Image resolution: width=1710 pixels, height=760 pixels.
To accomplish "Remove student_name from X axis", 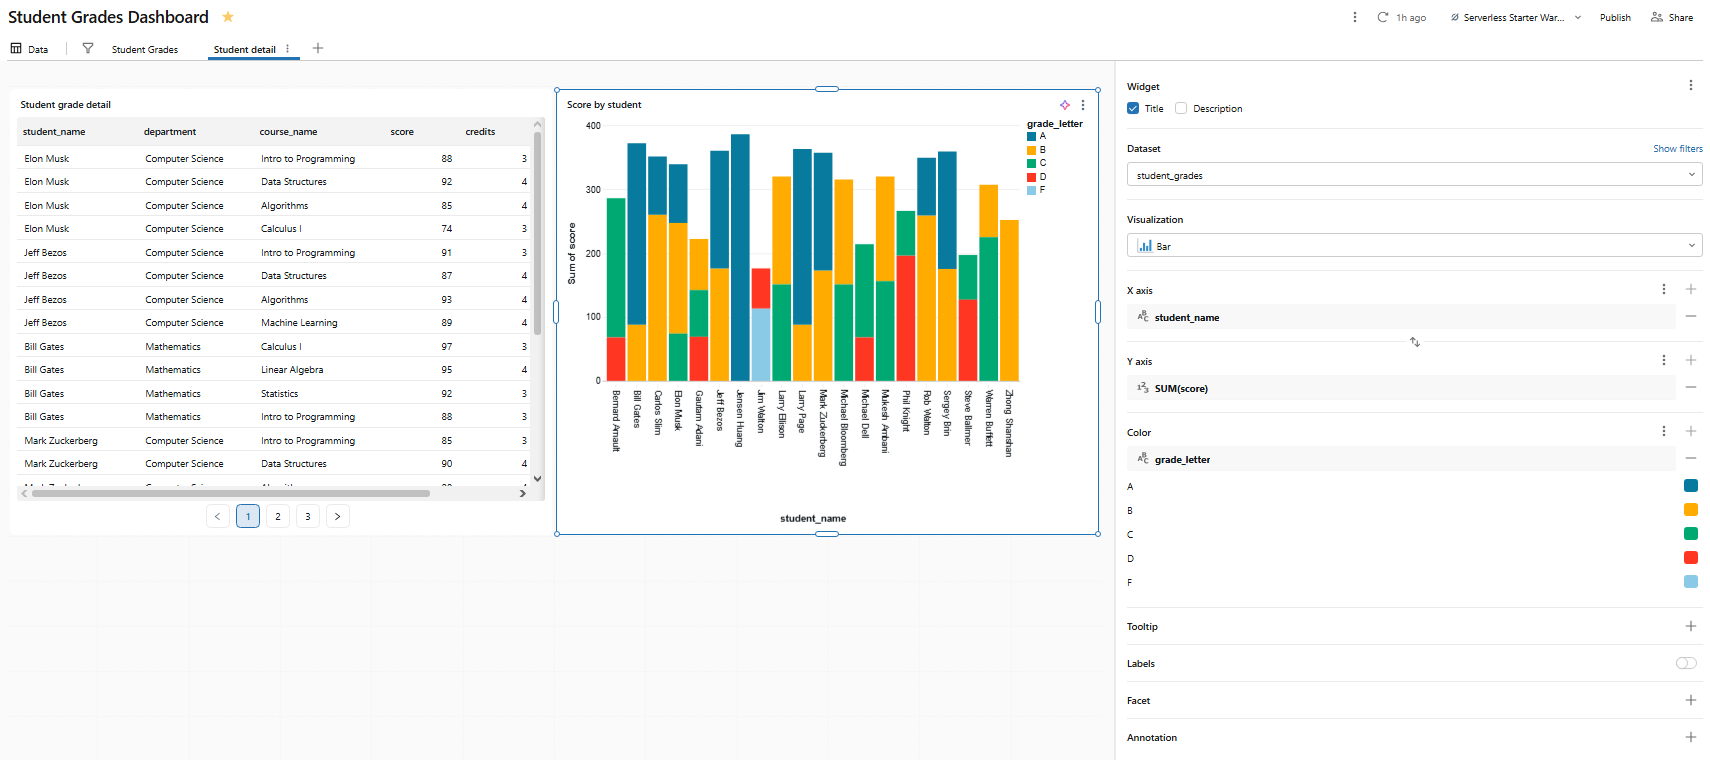I will point(1691,317).
